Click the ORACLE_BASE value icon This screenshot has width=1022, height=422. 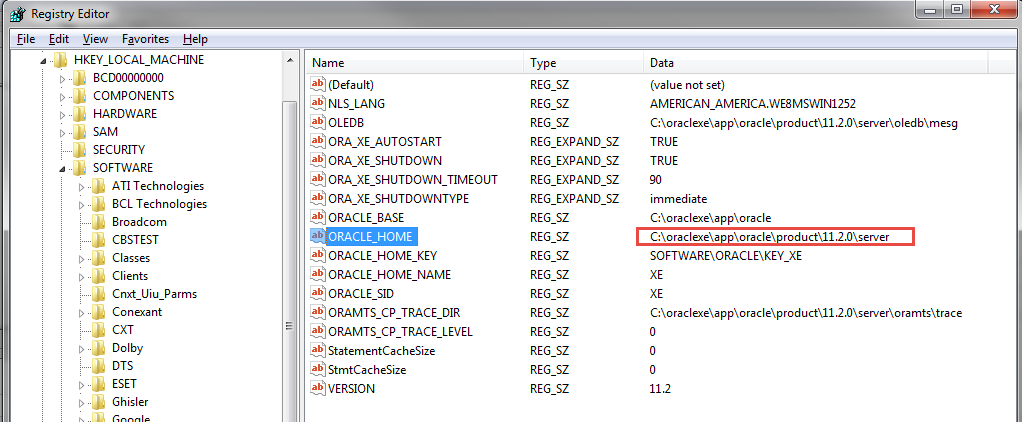(317, 217)
